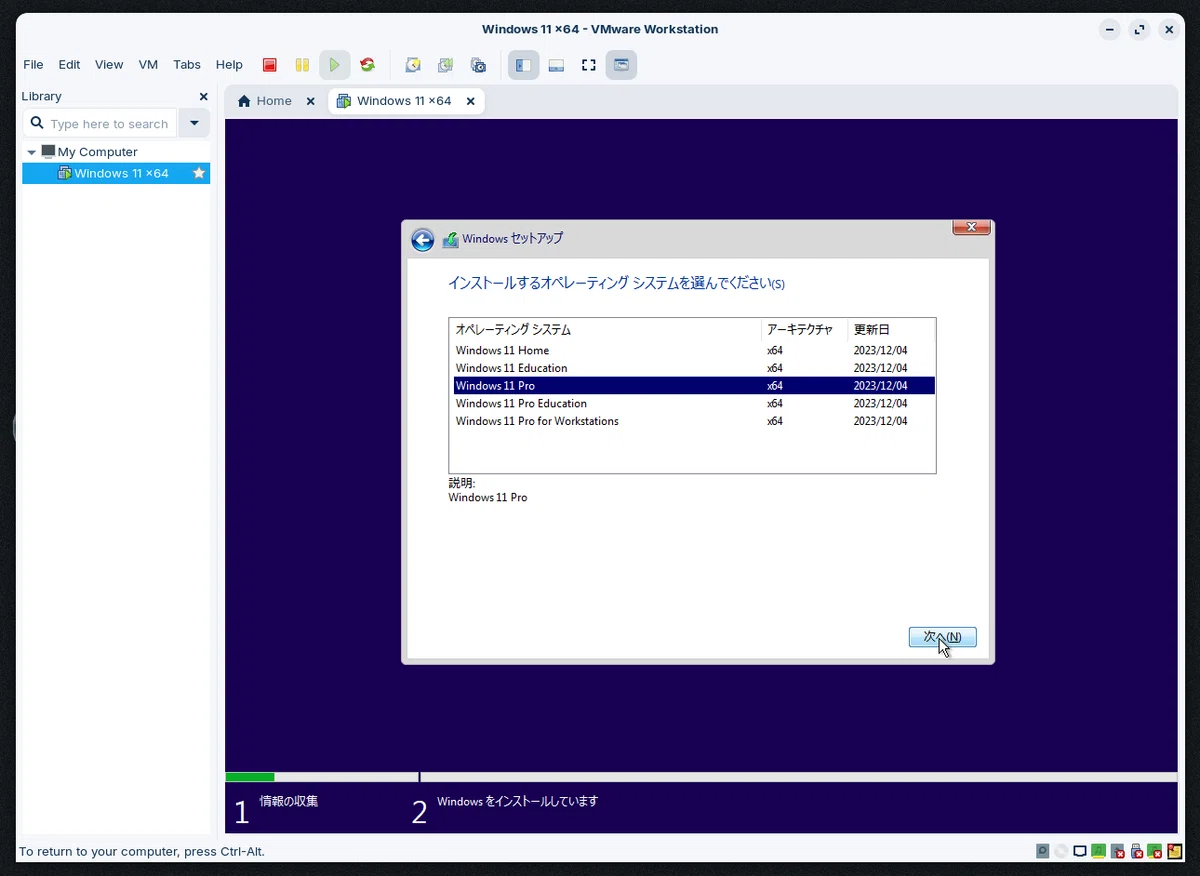The height and width of the screenshot is (876, 1200).
Task: Click the green power on play icon
Action: click(335, 65)
